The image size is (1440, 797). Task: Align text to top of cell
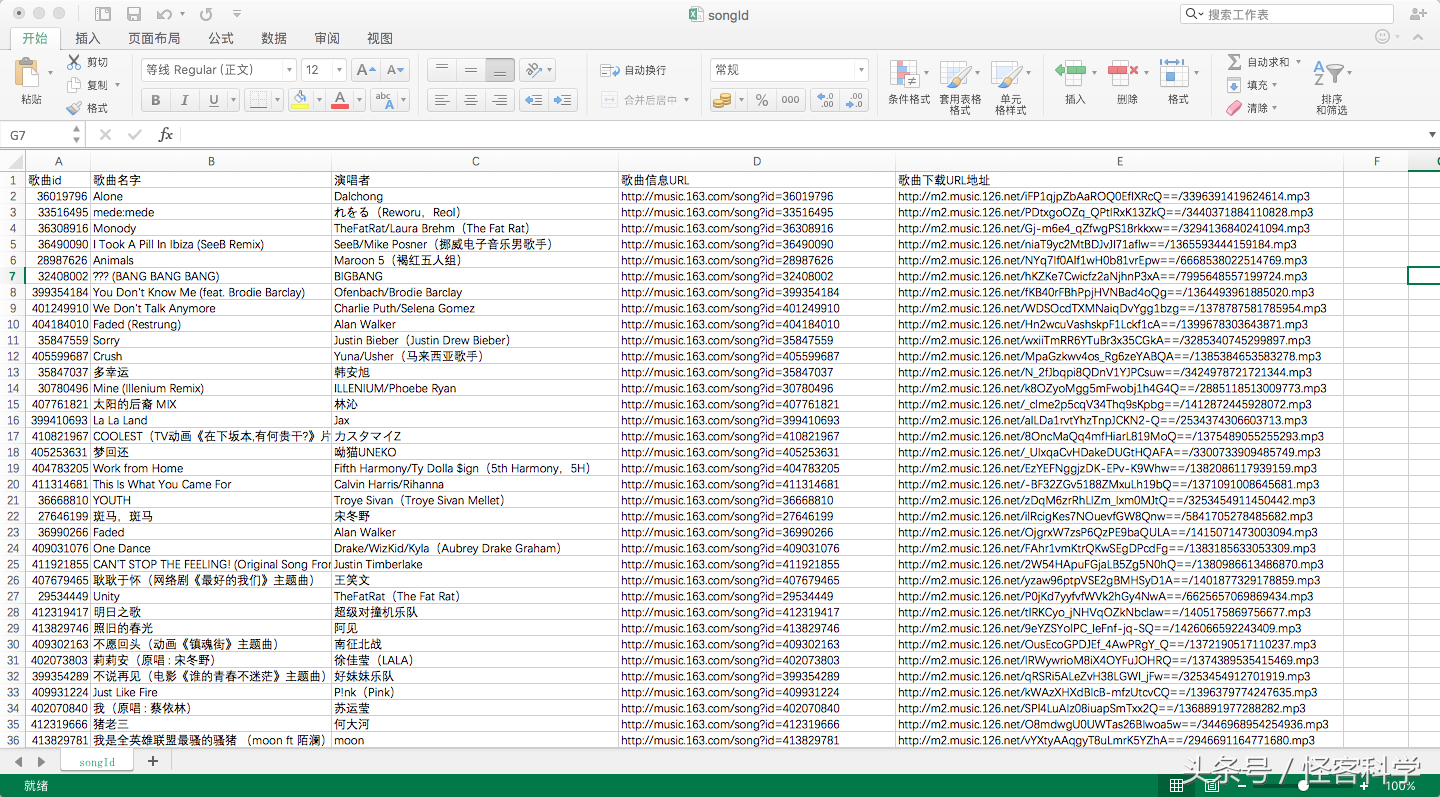point(441,70)
